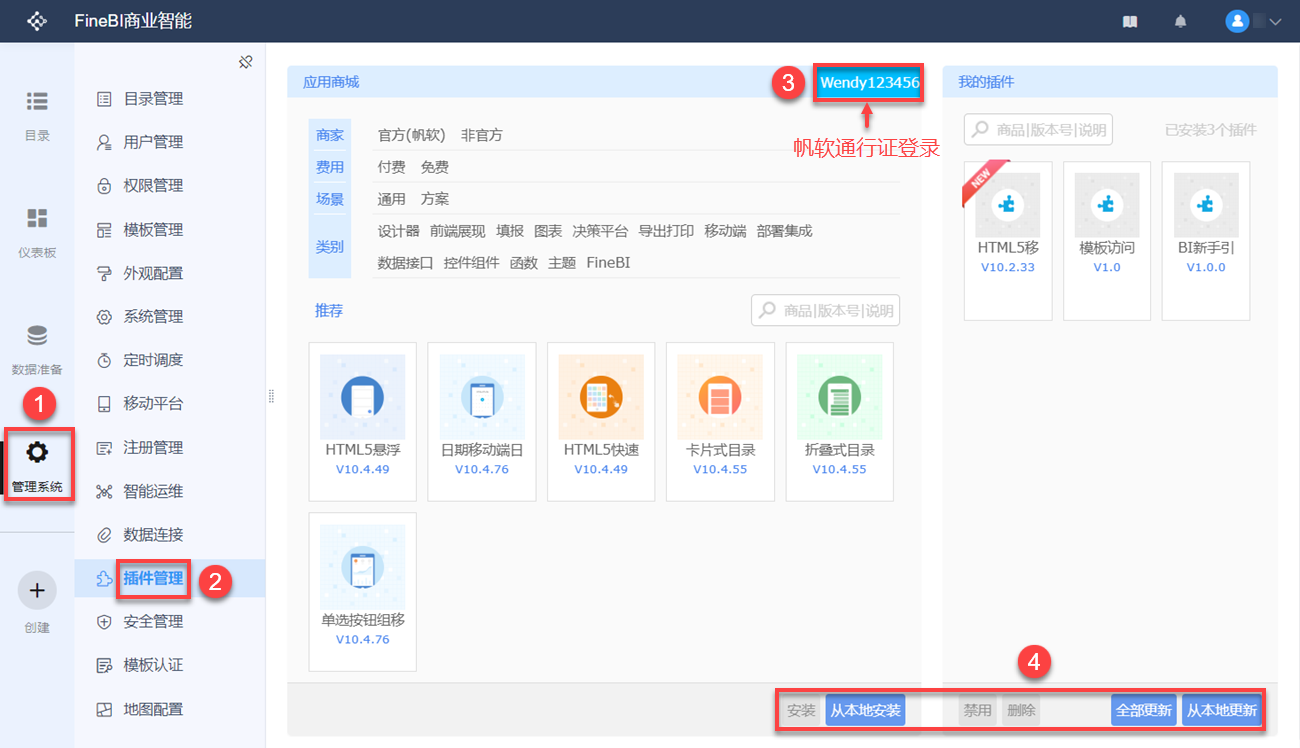The height and width of the screenshot is (748, 1300).
Task: Choose the 设计器 category
Action: [x=399, y=231]
